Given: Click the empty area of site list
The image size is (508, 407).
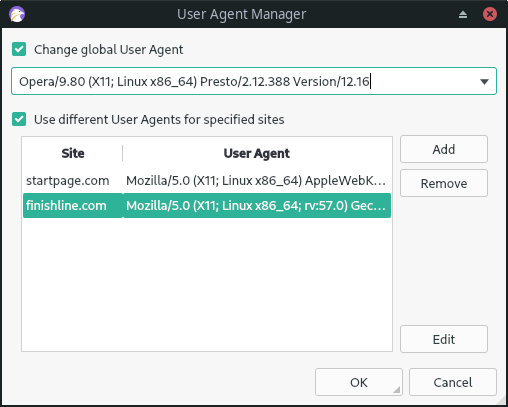Looking at the screenshot, I should (x=207, y=283).
